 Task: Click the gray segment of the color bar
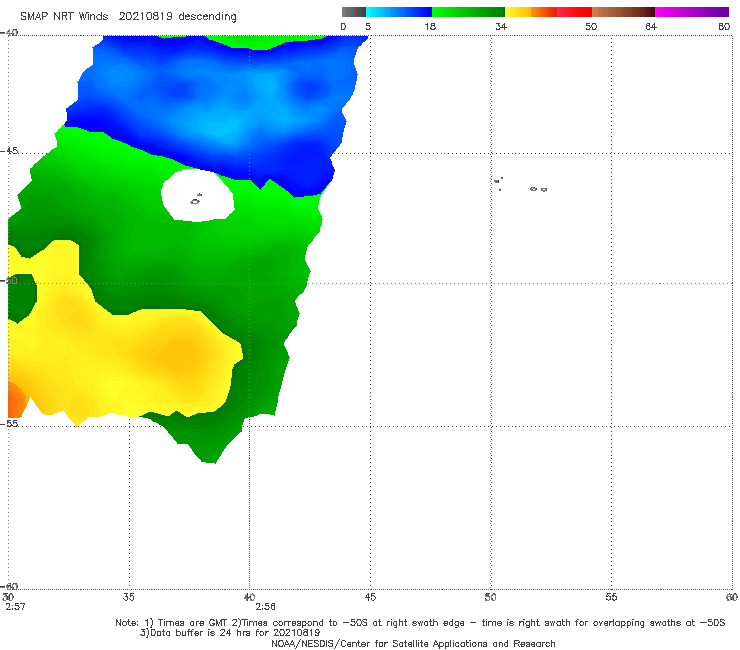point(354,12)
